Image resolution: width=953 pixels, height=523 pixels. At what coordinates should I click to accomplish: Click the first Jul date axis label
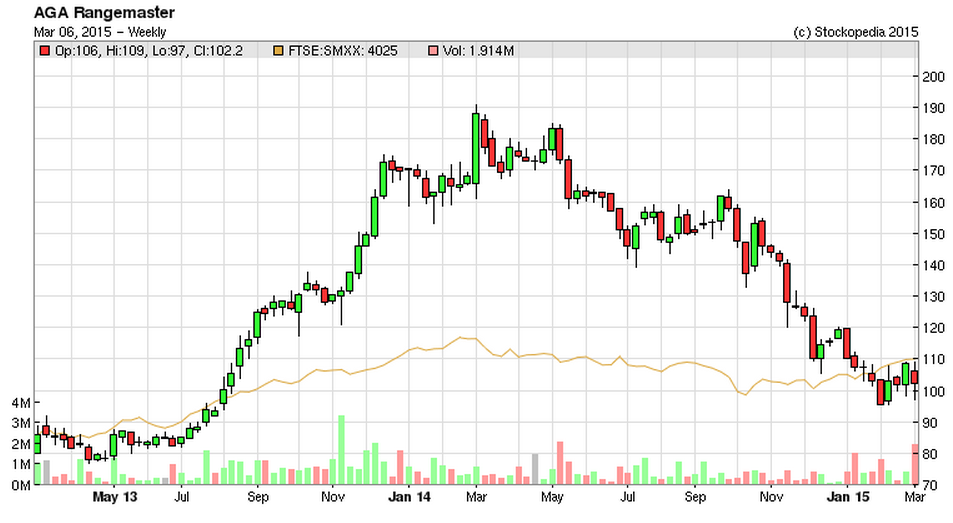pyautogui.click(x=182, y=497)
